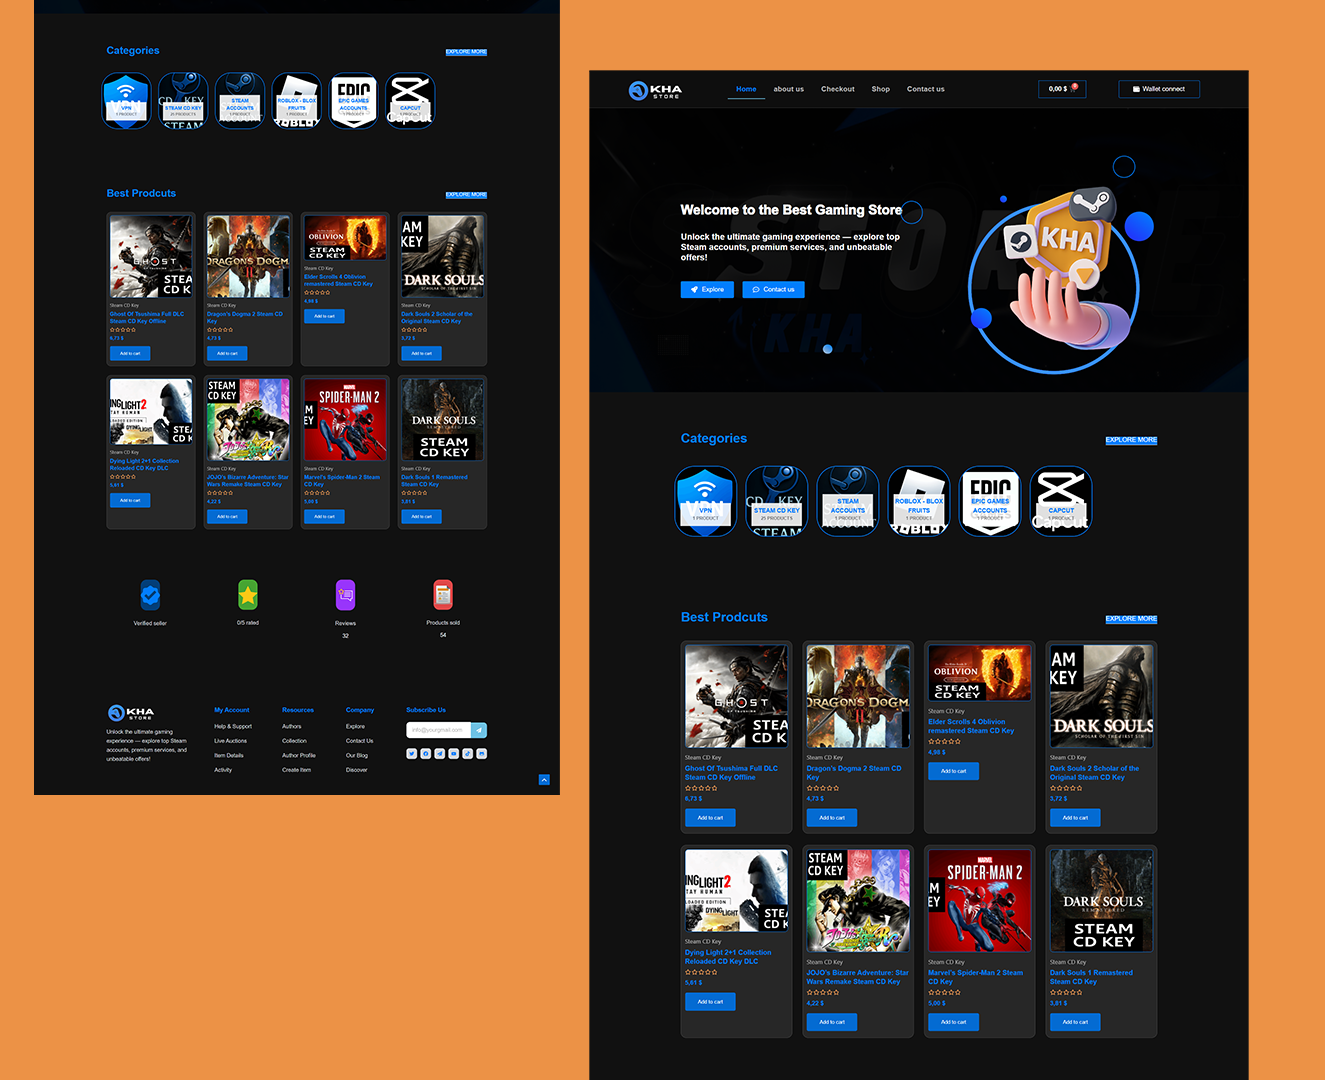Open the Facebook social icon

coord(426,754)
